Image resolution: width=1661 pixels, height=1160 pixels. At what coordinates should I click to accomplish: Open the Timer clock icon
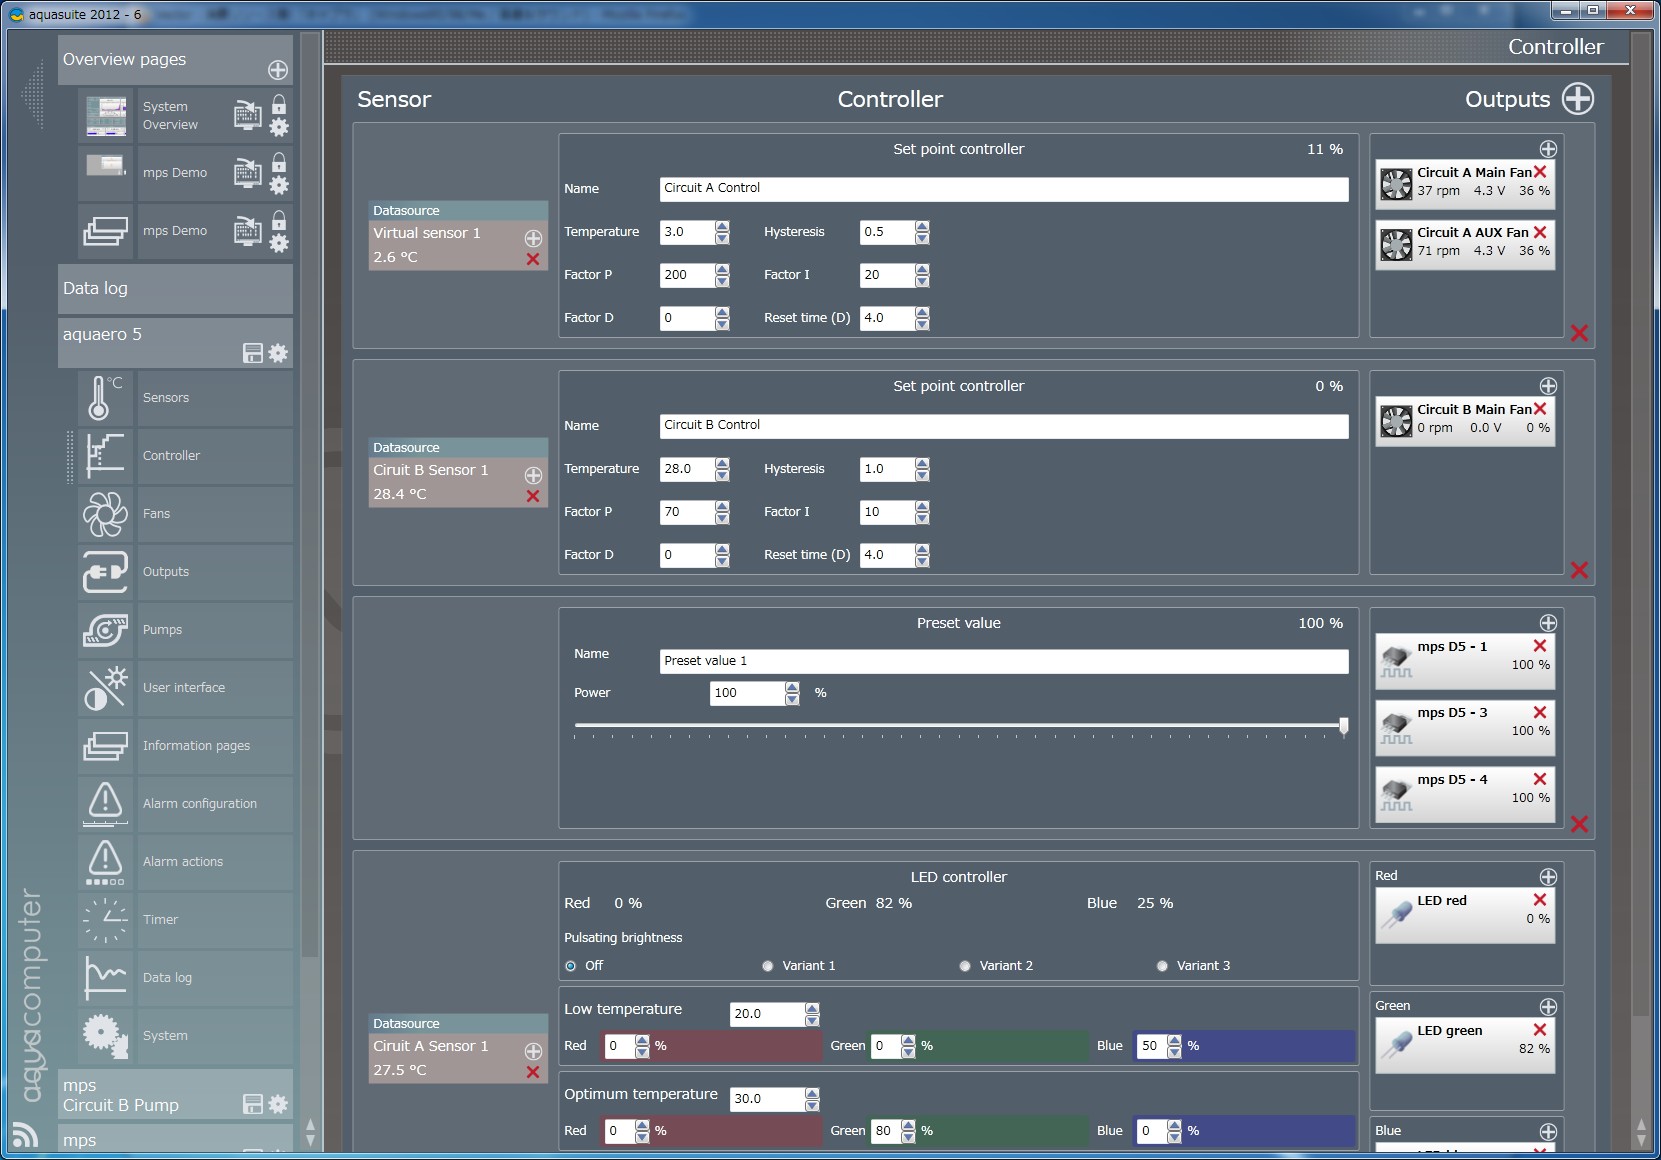[x=105, y=920]
